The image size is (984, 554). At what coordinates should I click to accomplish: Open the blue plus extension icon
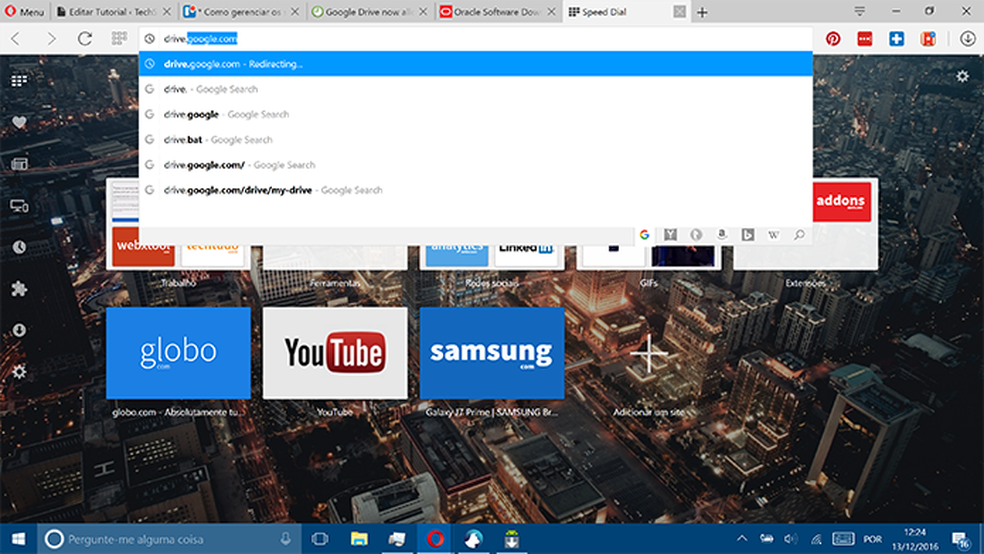pos(897,39)
